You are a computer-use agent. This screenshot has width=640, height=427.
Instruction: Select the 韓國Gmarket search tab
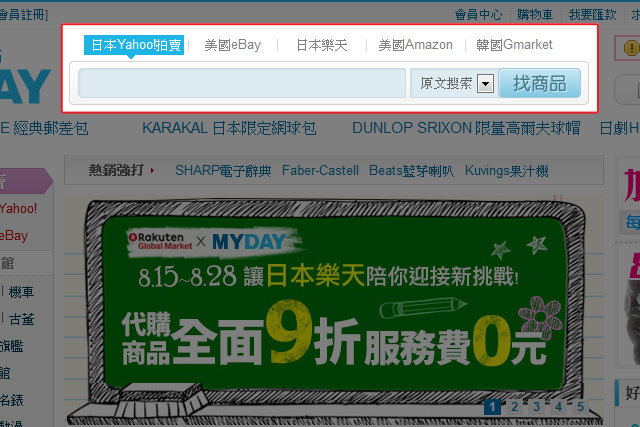(514, 45)
